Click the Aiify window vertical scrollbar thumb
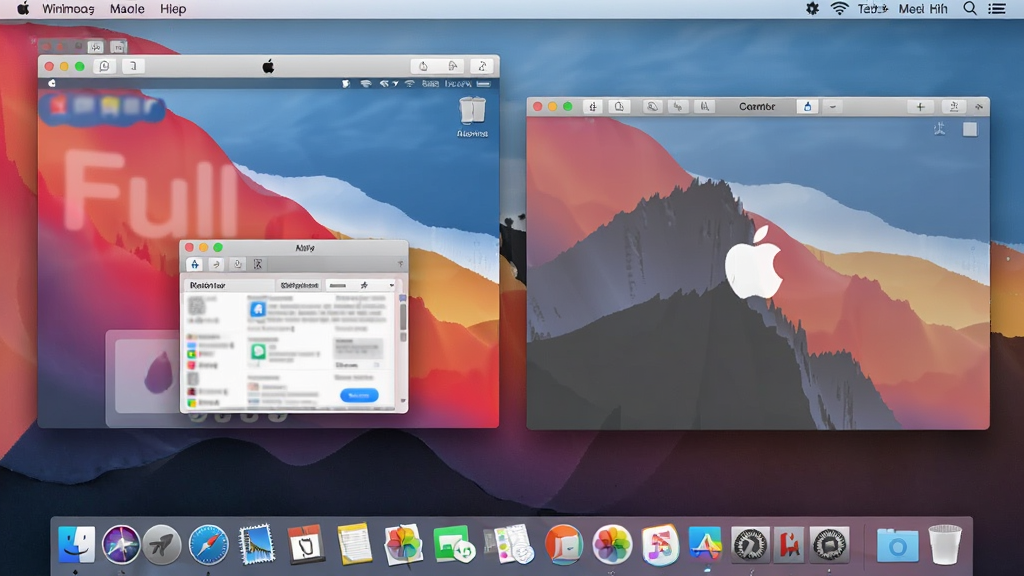 (x=403, y=317)
